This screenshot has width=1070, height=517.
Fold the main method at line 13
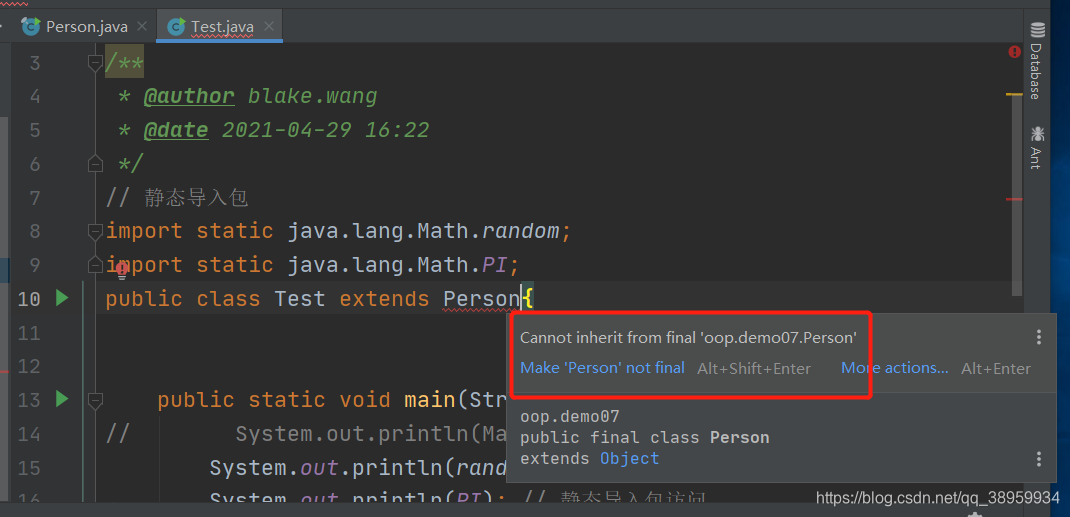[96, 399]
